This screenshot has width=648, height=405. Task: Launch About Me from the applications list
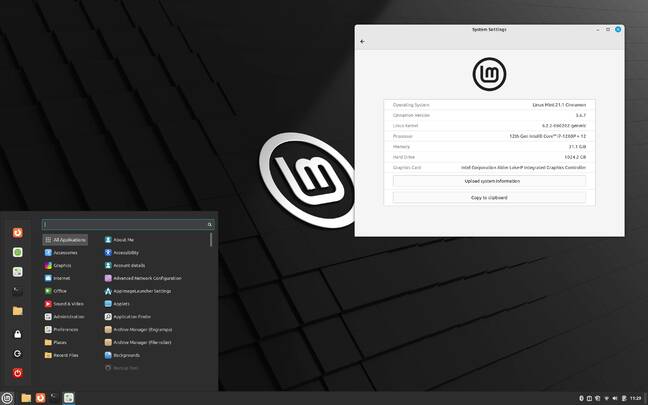pos(119,240)
